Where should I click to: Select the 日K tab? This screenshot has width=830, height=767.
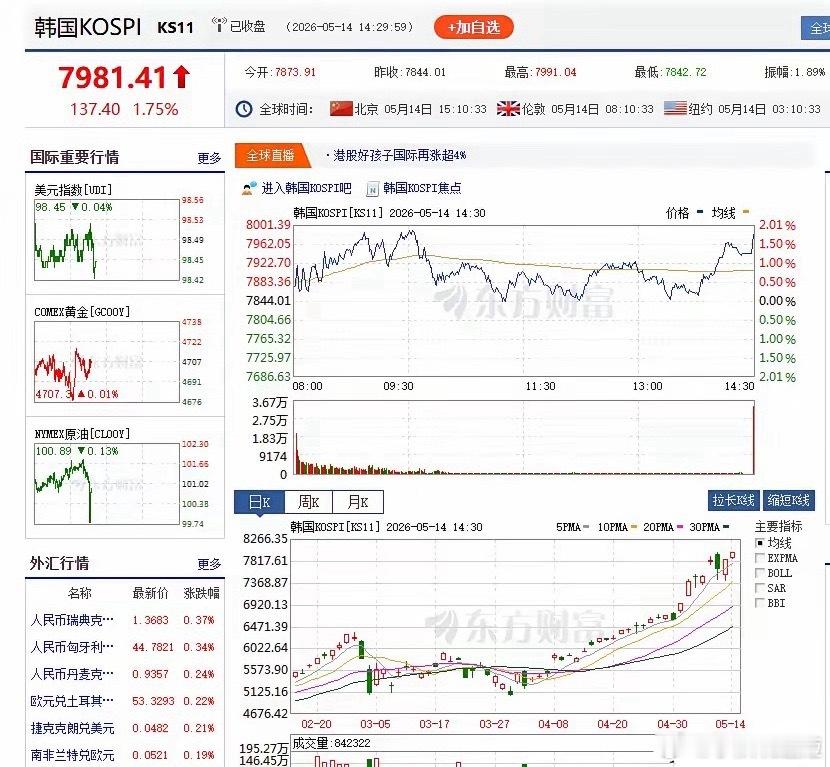(259, 502)
